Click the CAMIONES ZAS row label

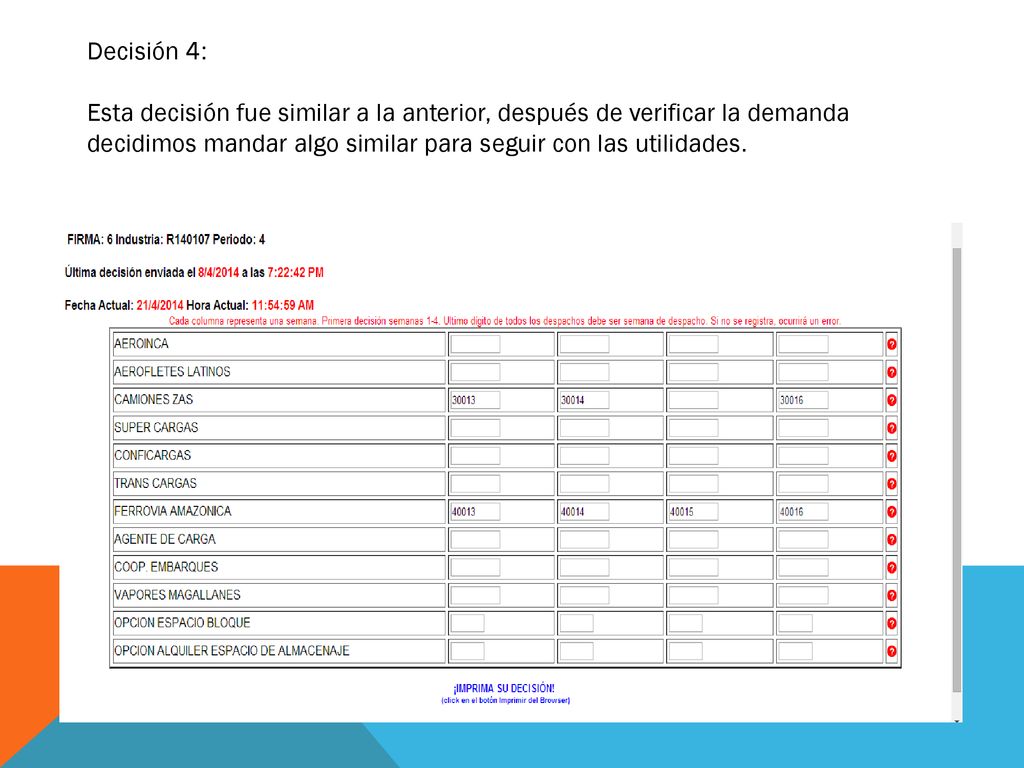153,399
